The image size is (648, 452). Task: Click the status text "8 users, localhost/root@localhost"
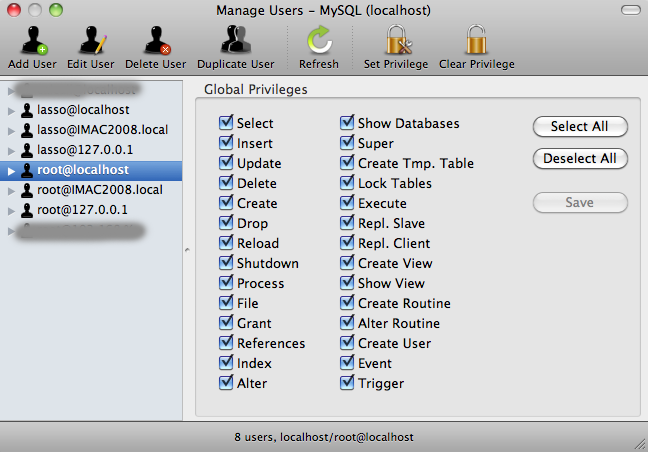point(324,437)
